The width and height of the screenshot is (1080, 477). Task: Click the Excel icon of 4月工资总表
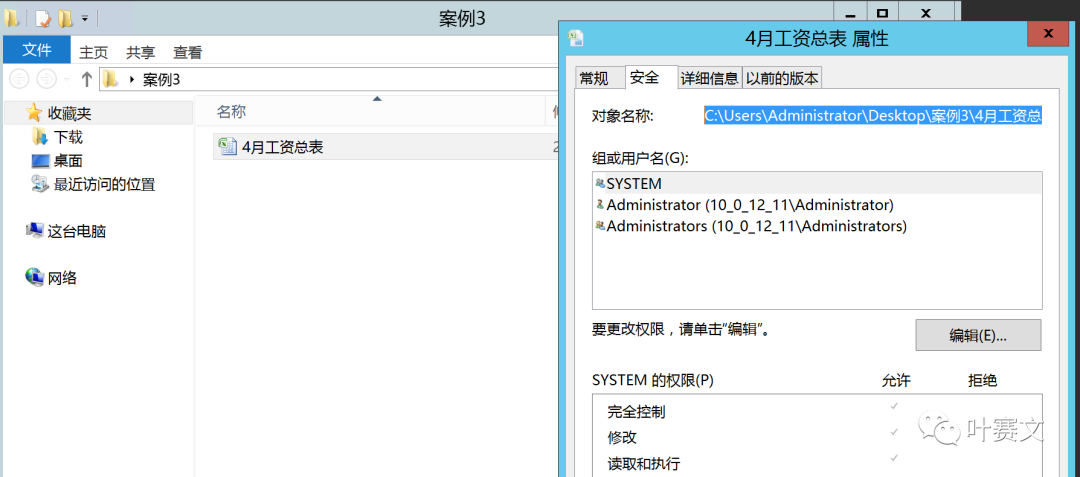click(227, 146)
